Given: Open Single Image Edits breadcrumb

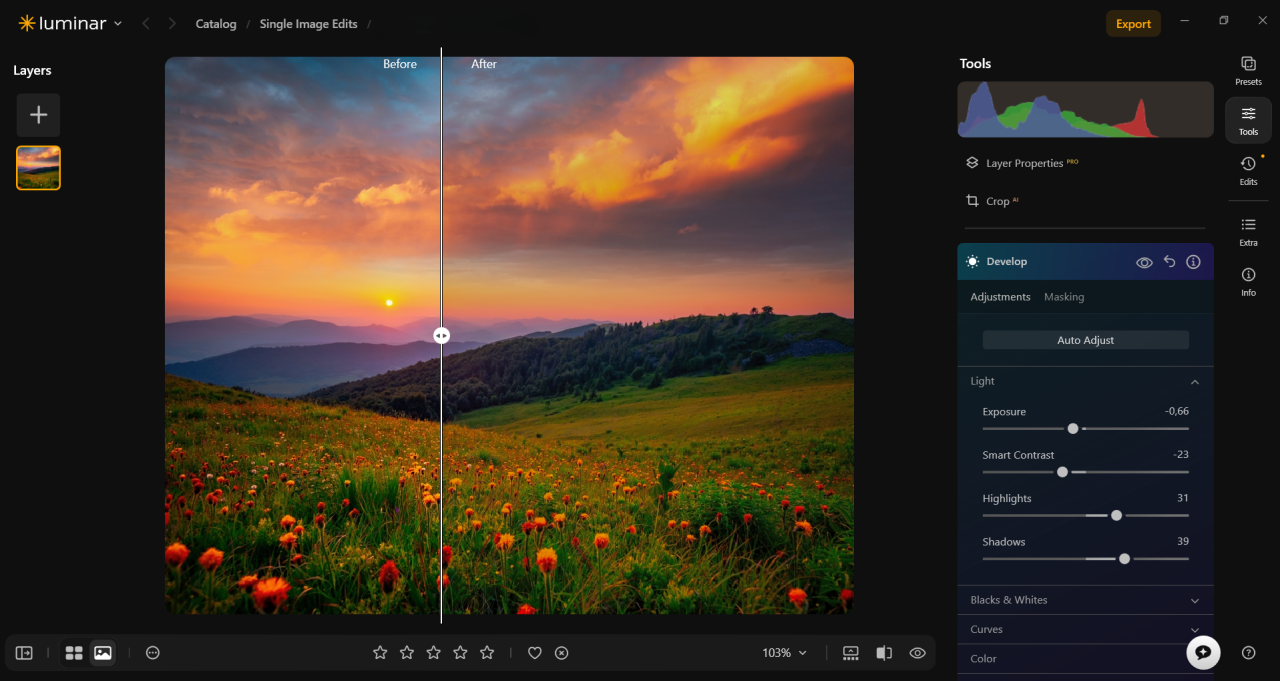Looking at the screenshot, I should point(308,24).
